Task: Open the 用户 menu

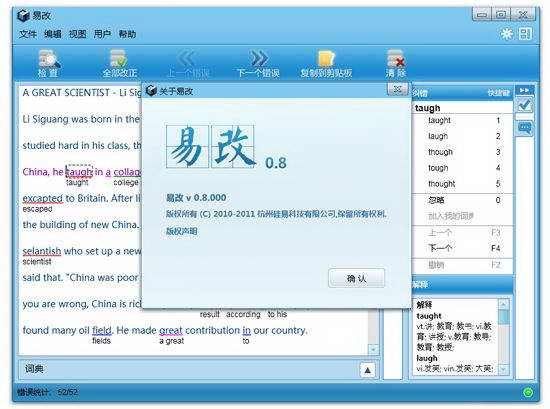Action: pos(102,34)
